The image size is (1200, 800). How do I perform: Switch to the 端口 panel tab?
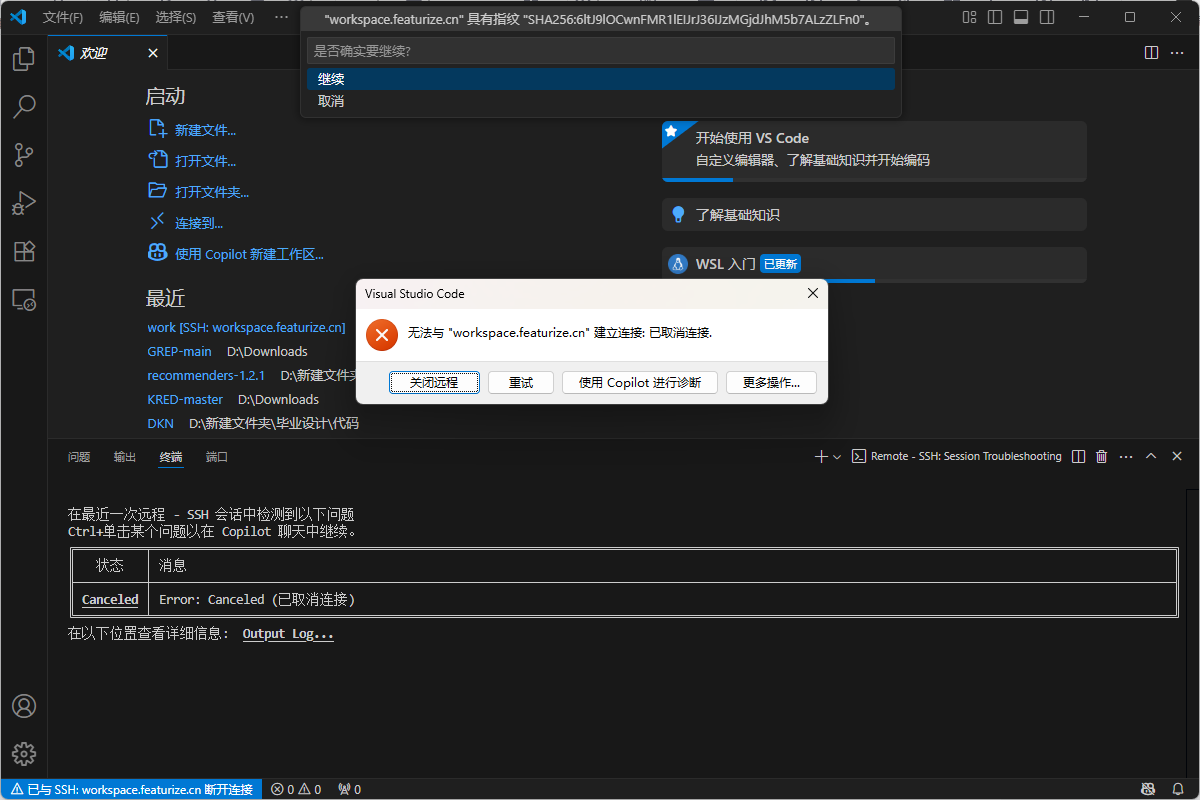(217, 457)
